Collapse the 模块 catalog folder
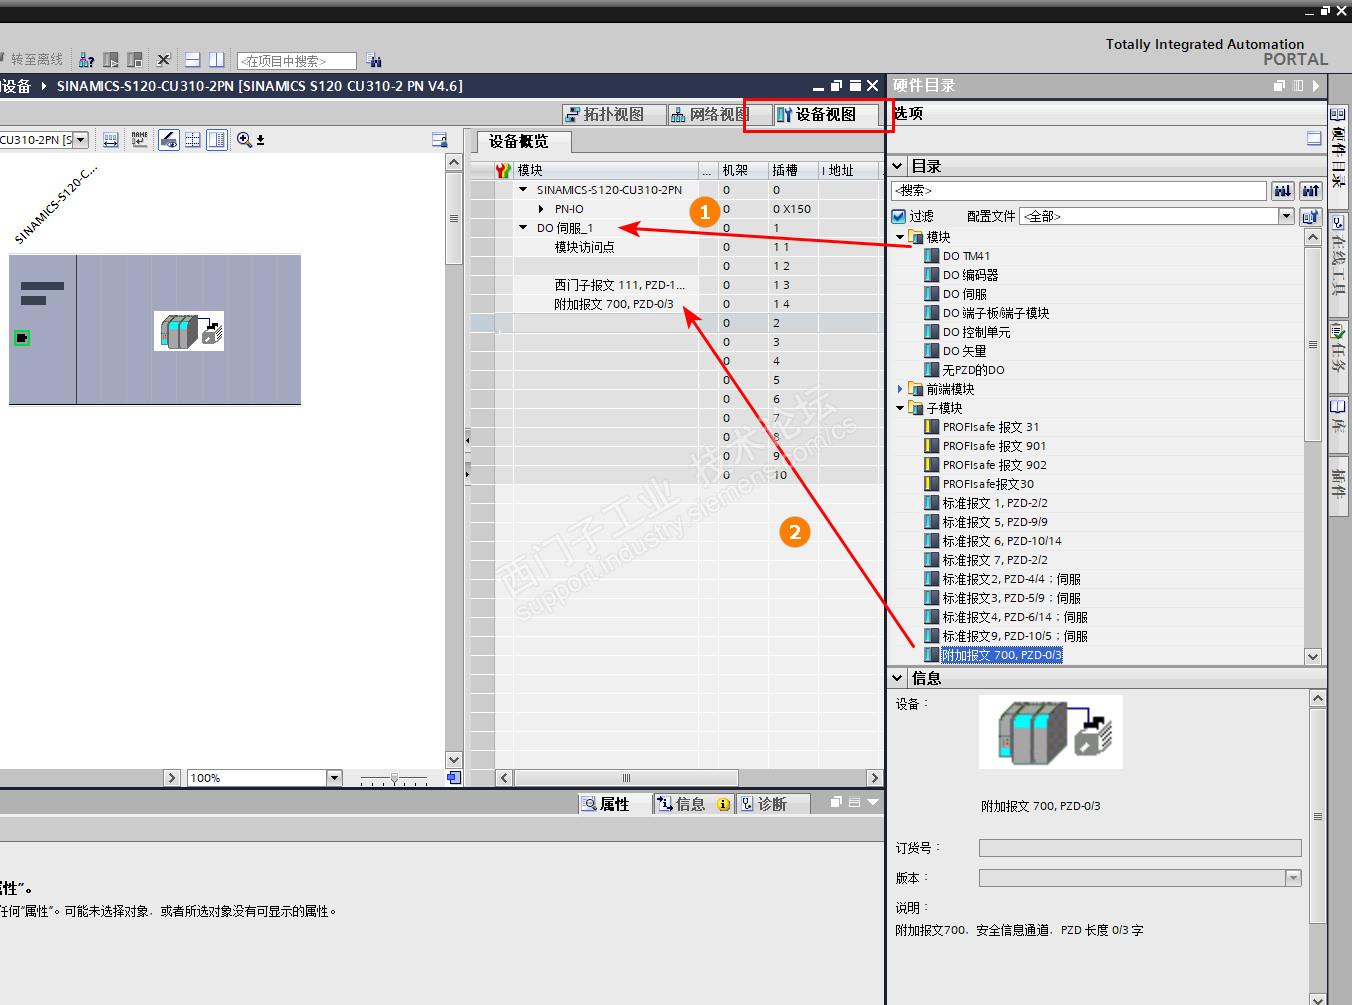This screenshot has height=1005, width=1352. click(900, 237)
